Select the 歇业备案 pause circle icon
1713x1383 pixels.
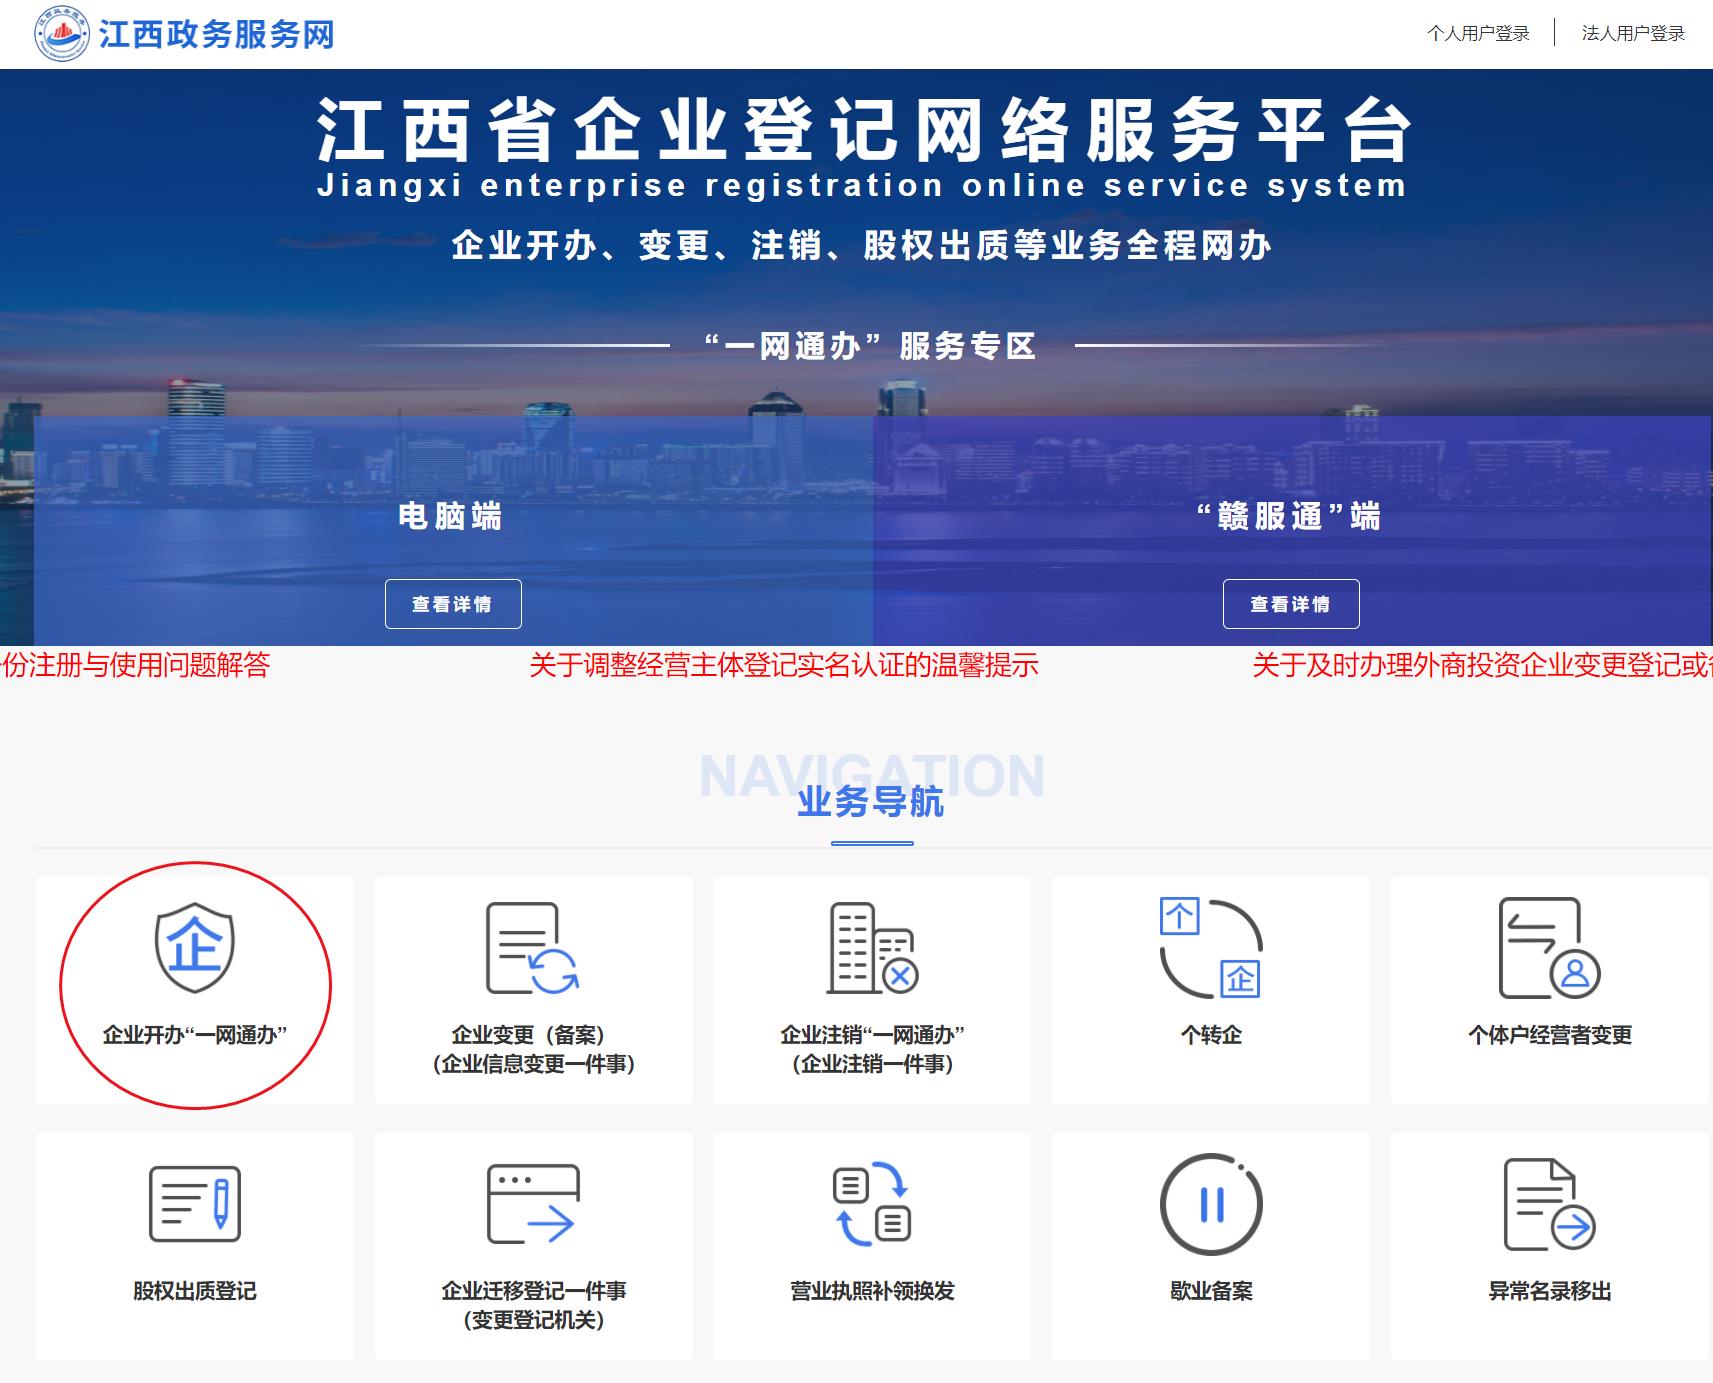coord(1210,1205)
